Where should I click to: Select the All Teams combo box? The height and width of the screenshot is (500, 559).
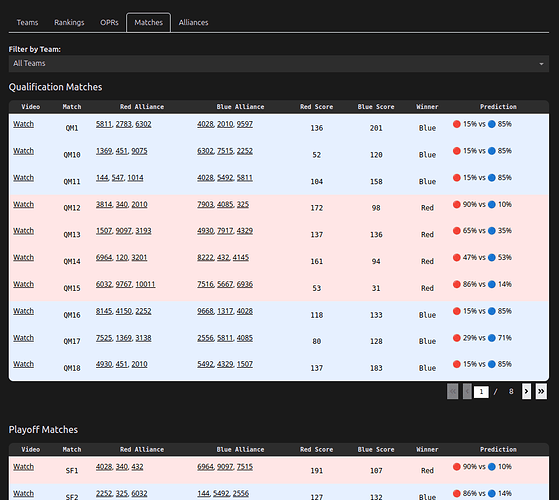tap(279, 63)
